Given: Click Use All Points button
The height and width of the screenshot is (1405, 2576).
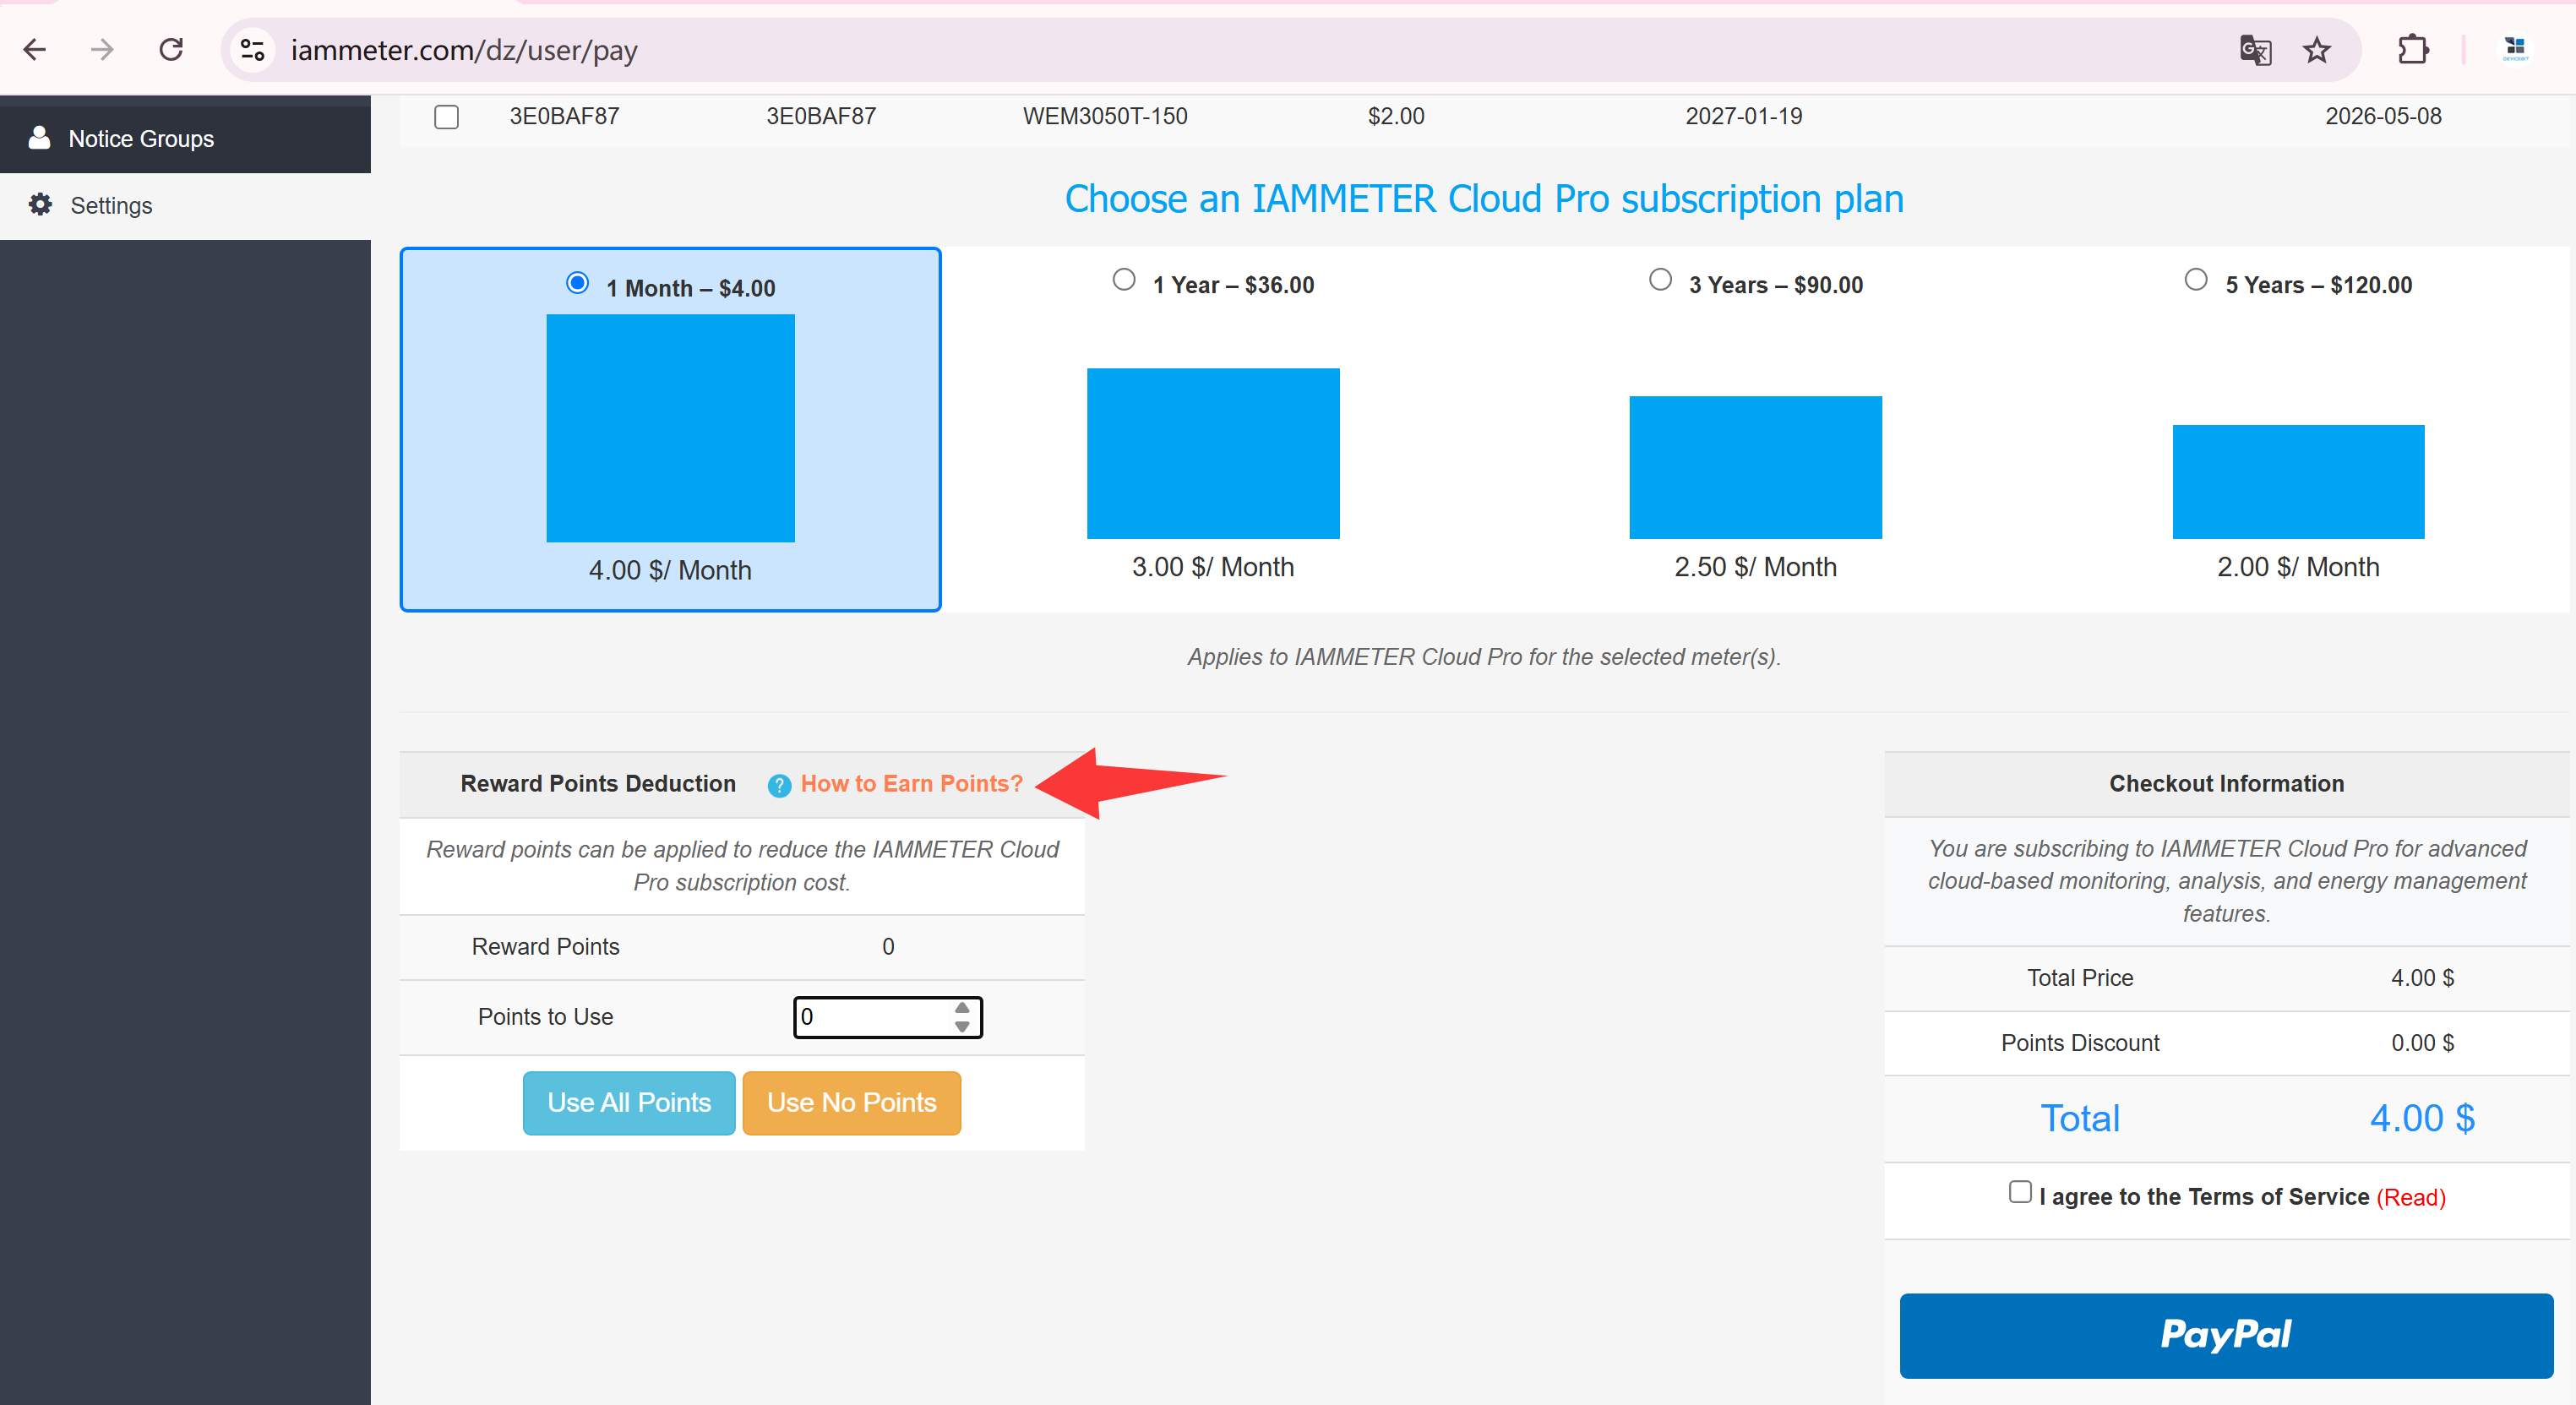Looking at the screenshot, I should coord(629,1103).
